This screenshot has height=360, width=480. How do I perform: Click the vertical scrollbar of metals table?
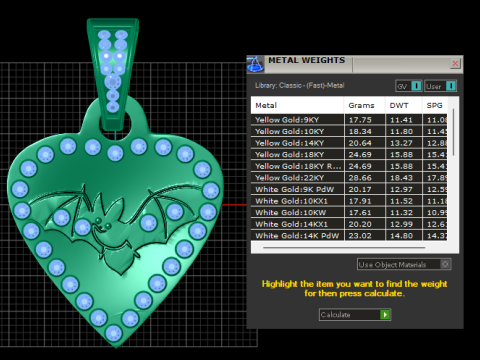[x=453, y=132]
